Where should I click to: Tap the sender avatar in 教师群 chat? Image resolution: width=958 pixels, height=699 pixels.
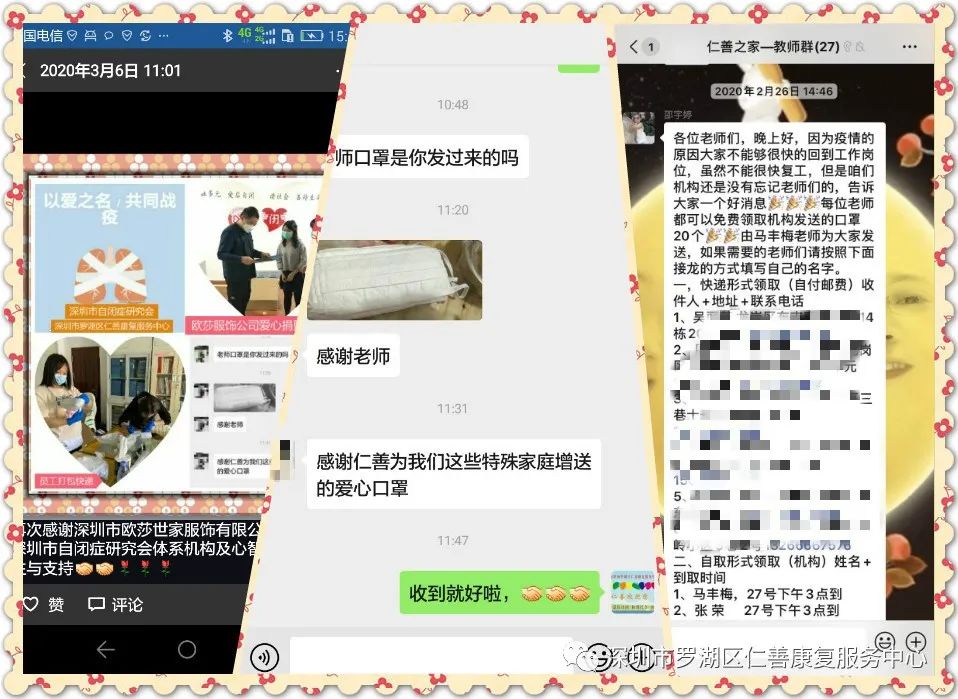click(x=638, y=128)
